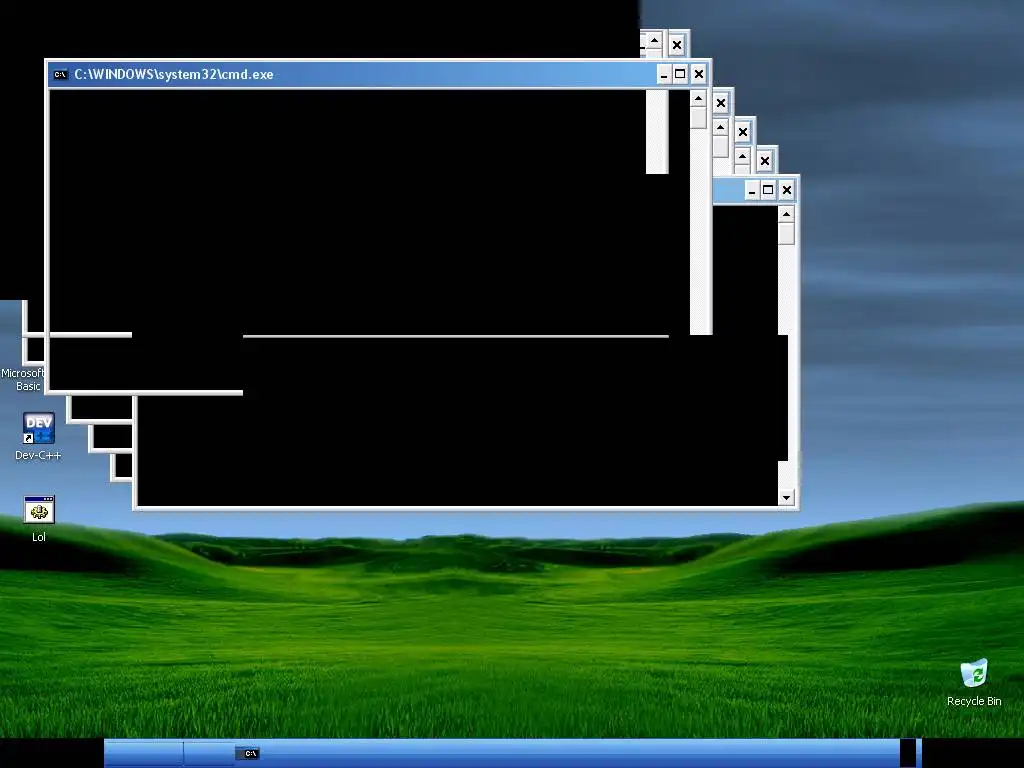
Task: Close the titled cmd.exe window
Action: (698, 74)
